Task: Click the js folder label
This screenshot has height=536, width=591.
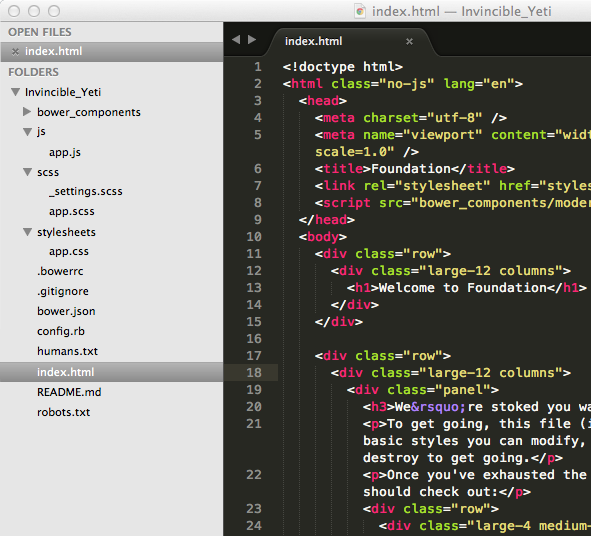Action: (x=41, y=132)
